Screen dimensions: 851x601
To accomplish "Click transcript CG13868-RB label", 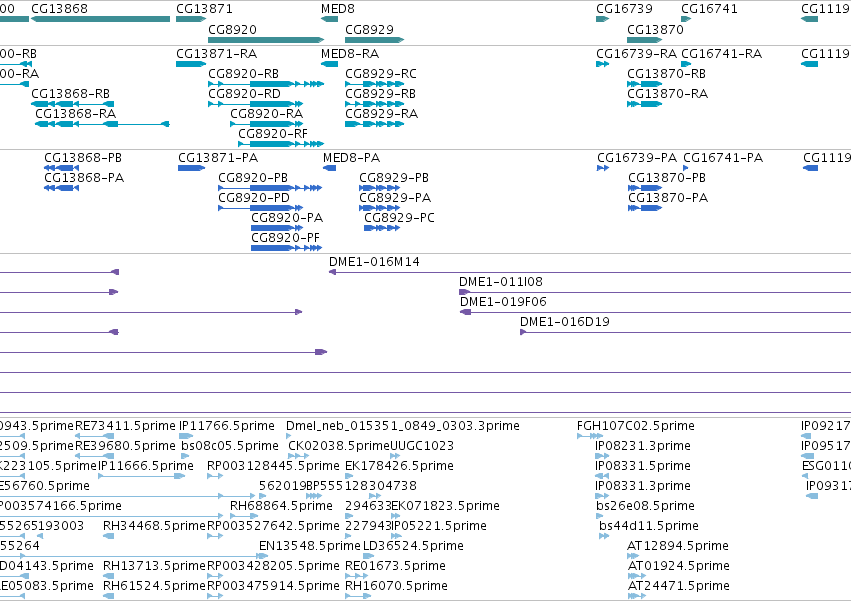I will pos(71,94).
